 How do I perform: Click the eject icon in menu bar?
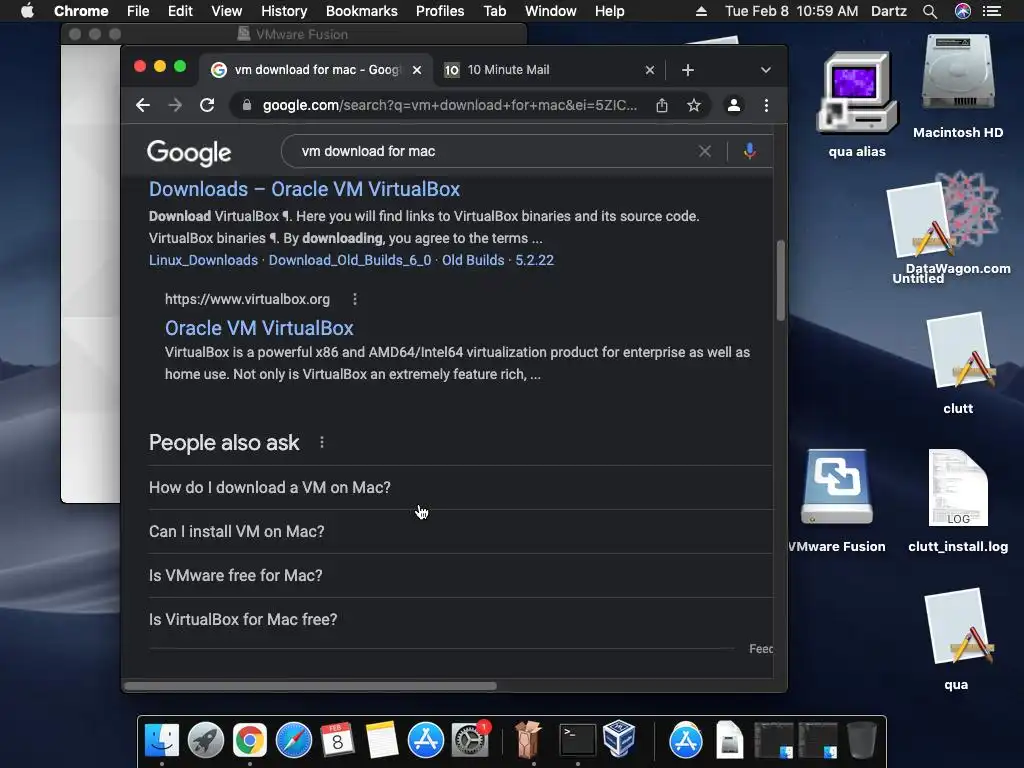click(x=701, y=11)
